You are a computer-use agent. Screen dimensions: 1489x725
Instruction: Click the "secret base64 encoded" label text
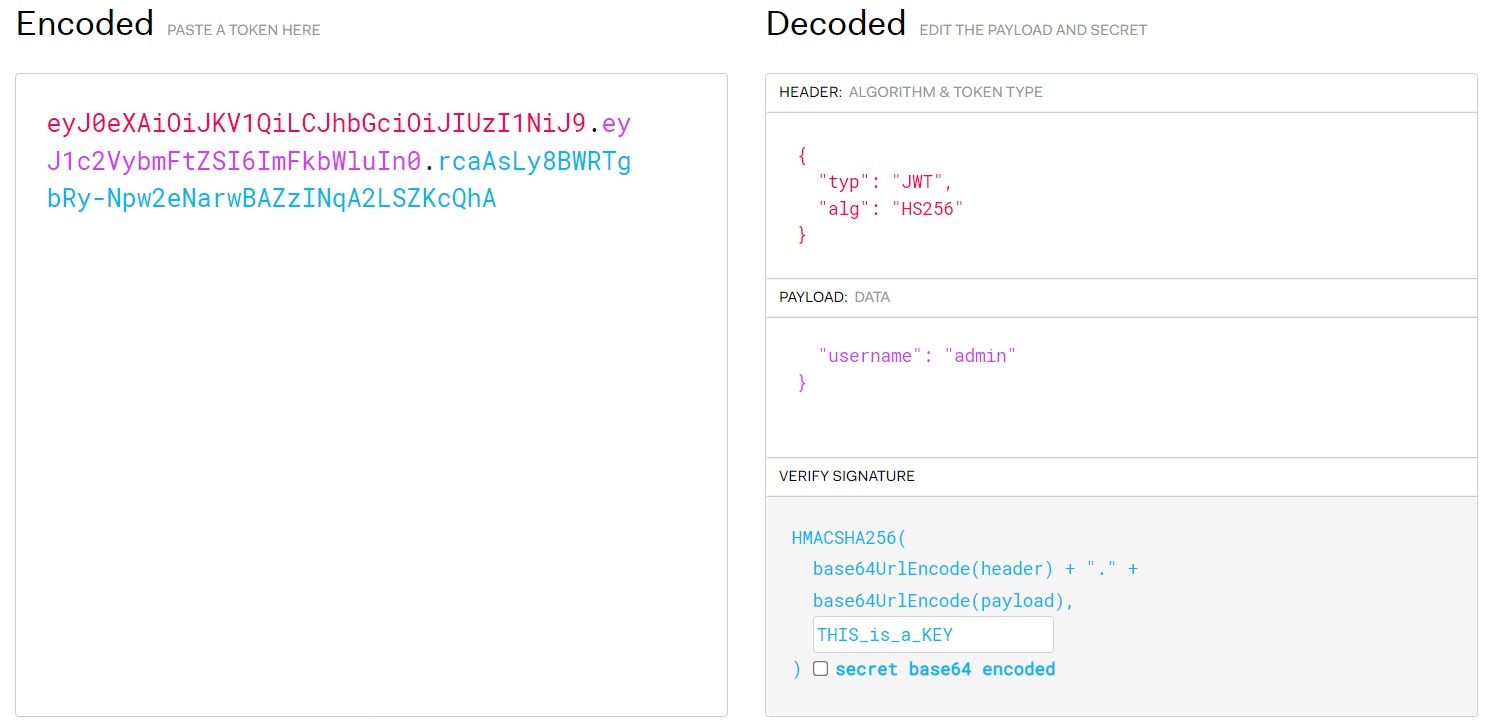point(945,669)
